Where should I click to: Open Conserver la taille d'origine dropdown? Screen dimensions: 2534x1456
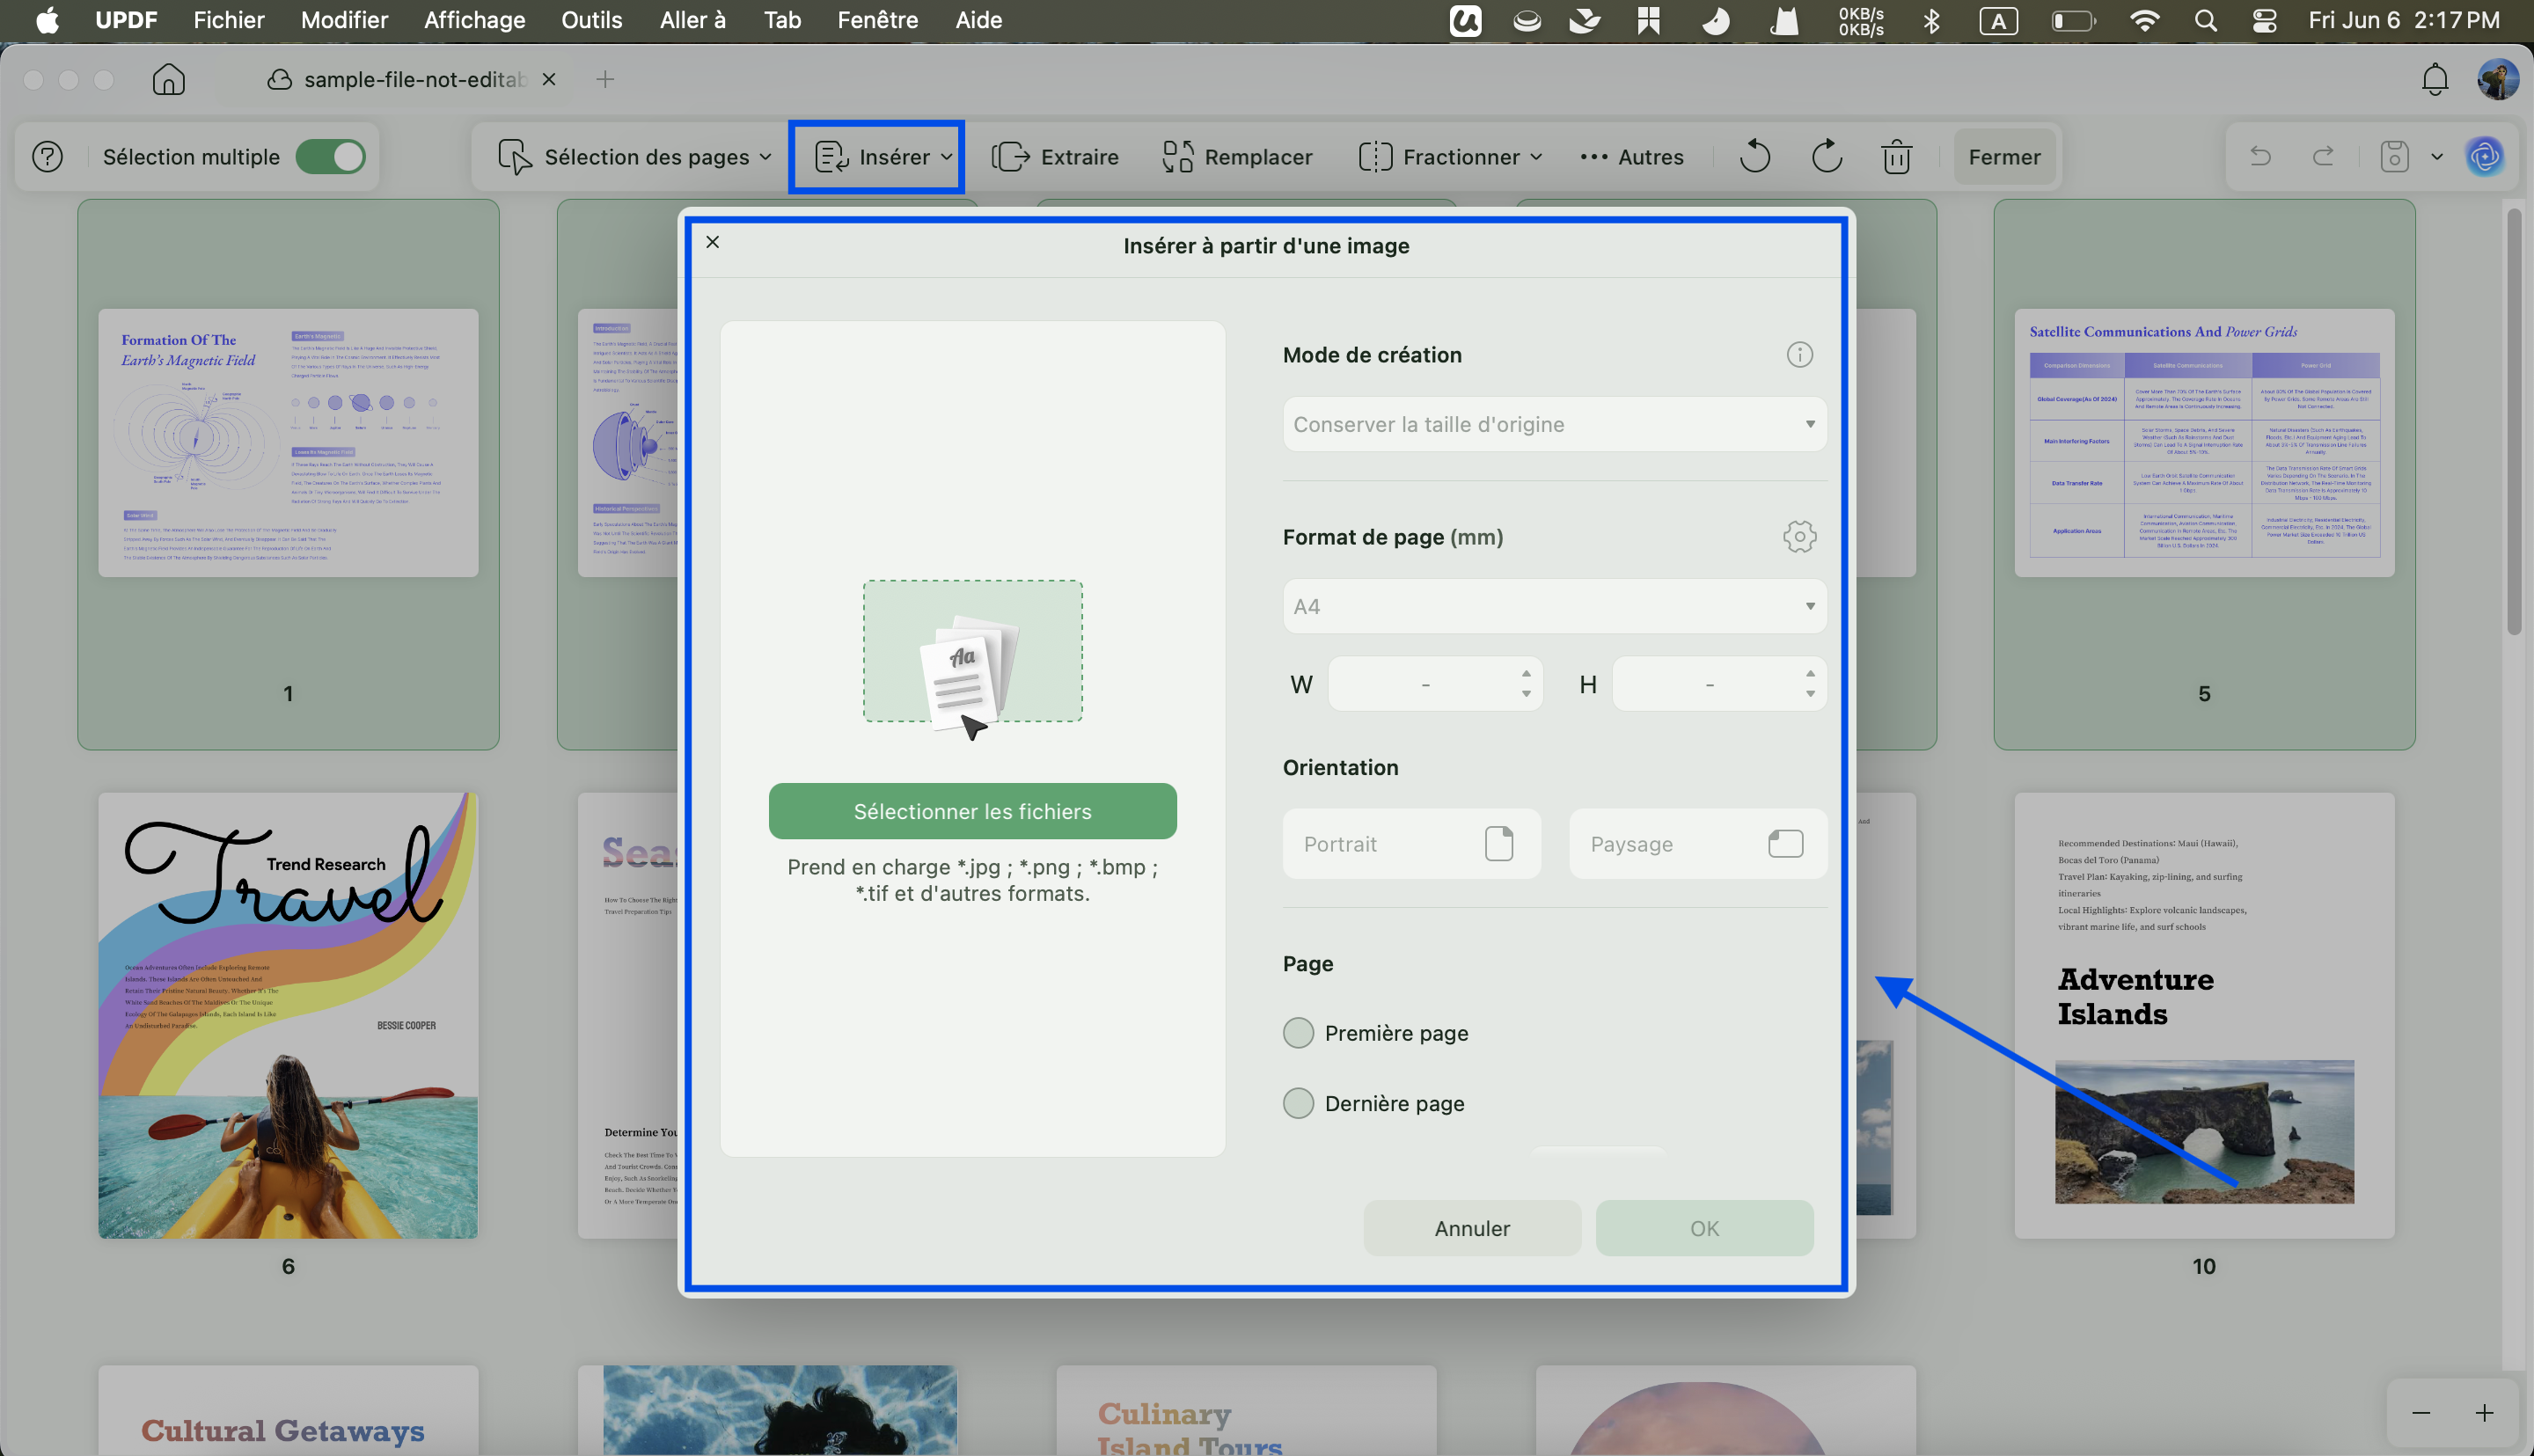tap(1554, 424)
